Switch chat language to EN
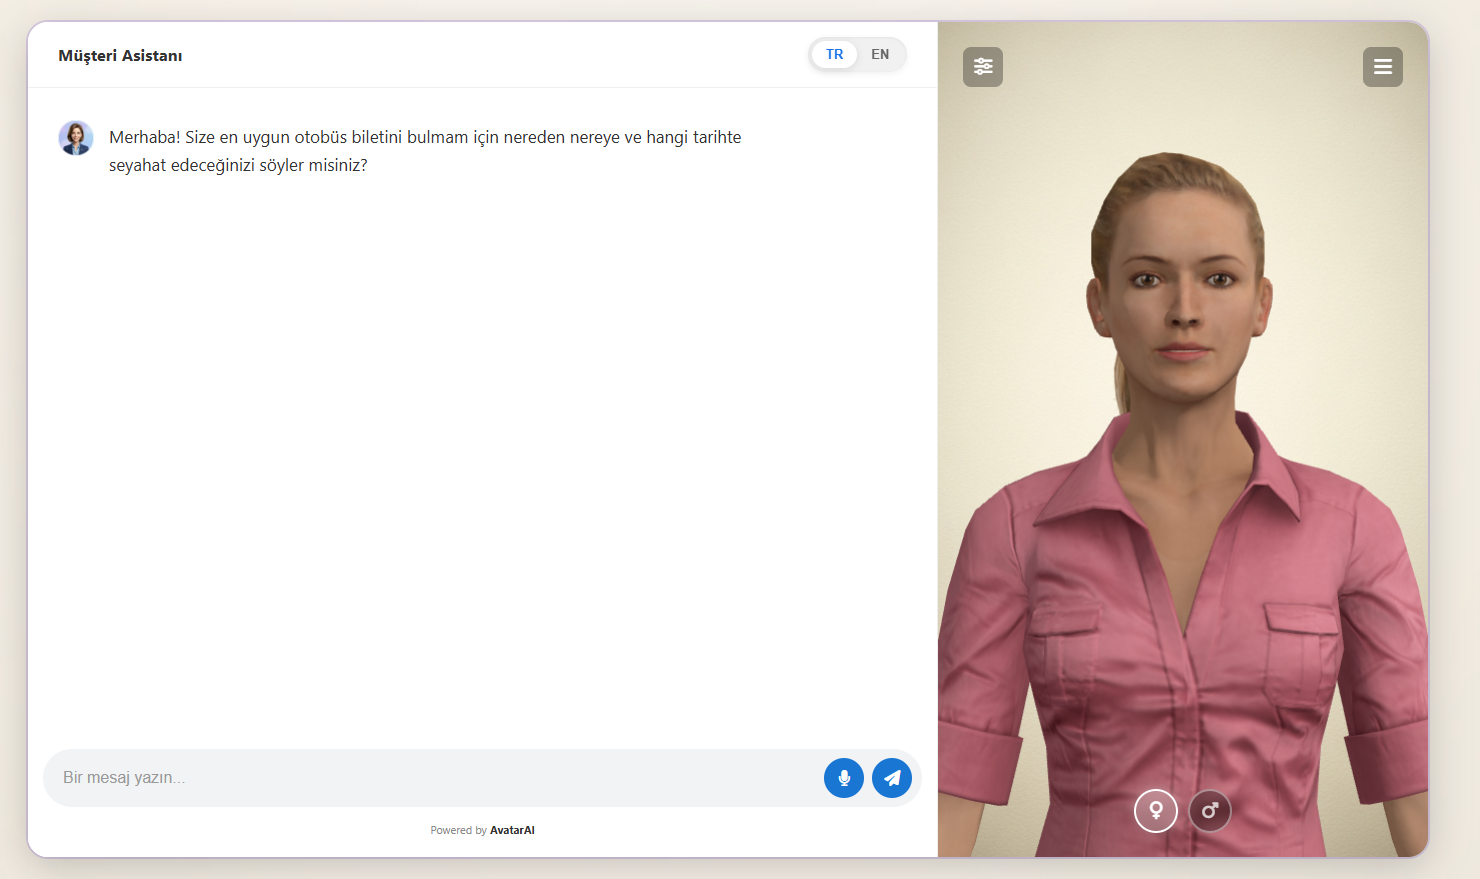 coord(880,54)
